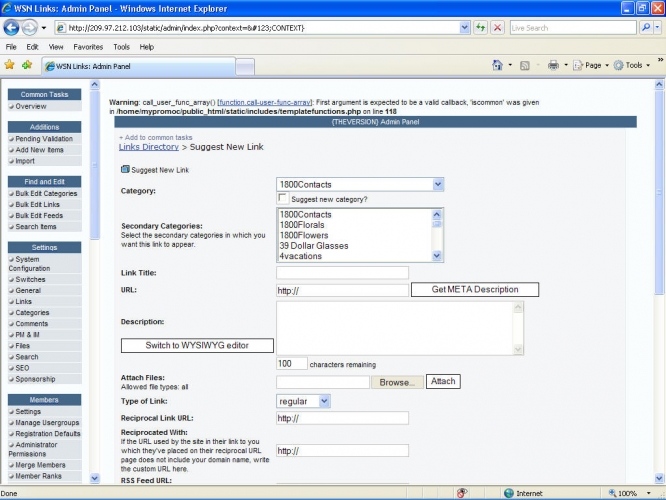Click the browser Back arrow button

coord(13,27)
